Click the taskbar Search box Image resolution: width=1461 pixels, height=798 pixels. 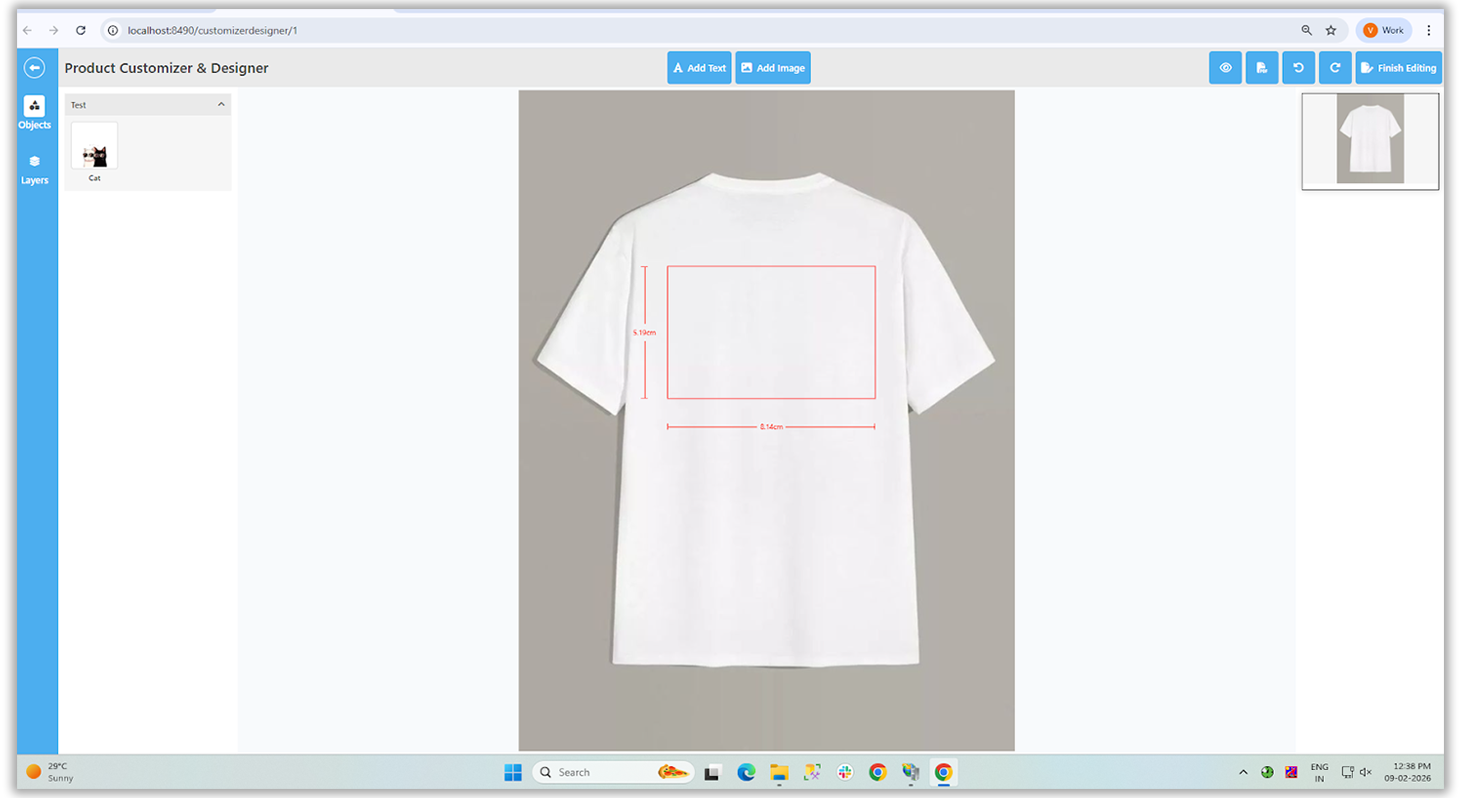pyautogui.click(x=613, y=772)
